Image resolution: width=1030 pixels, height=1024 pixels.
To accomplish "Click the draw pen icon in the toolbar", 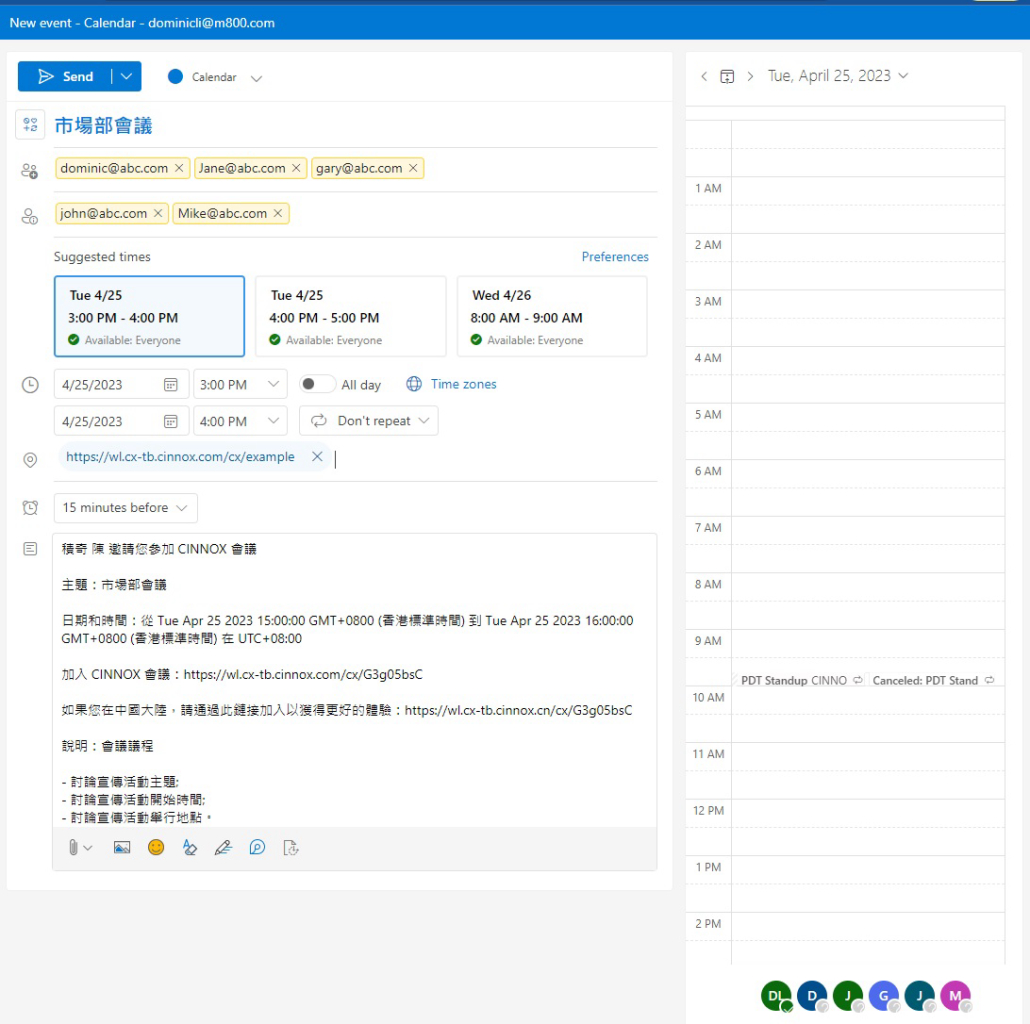I will click(223, 848).
